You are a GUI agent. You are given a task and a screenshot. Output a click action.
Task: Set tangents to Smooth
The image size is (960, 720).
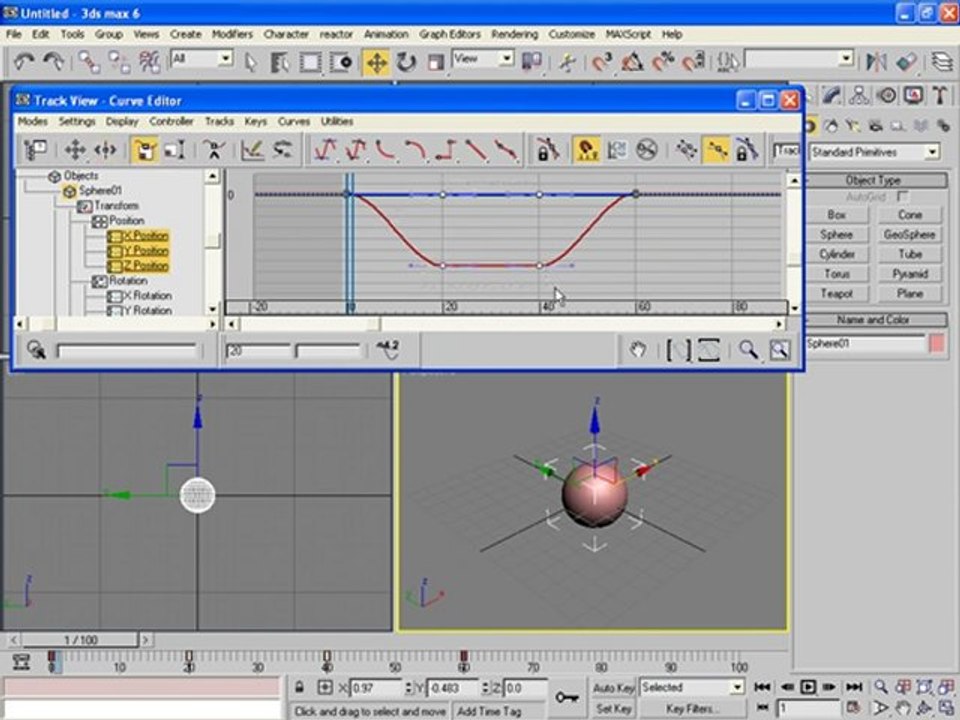(x=506, y=149)
